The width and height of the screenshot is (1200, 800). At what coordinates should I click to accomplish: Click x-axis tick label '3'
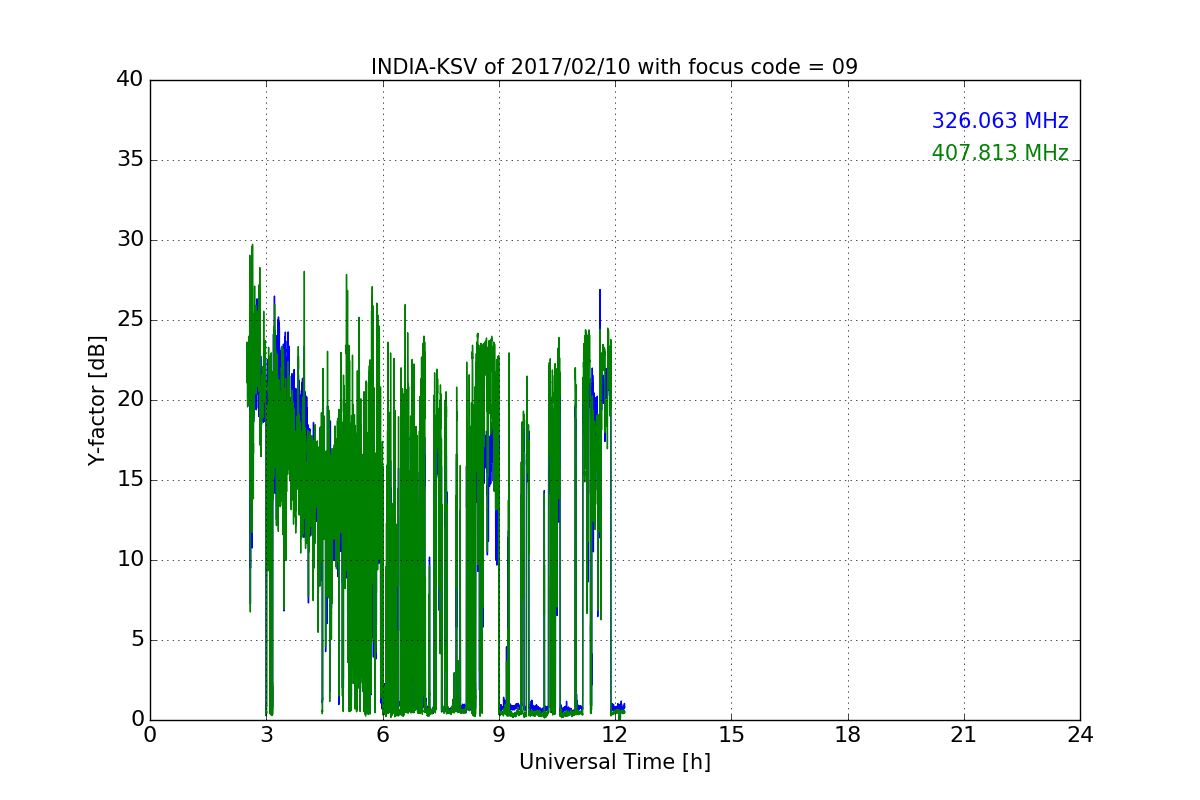(266, 735)
